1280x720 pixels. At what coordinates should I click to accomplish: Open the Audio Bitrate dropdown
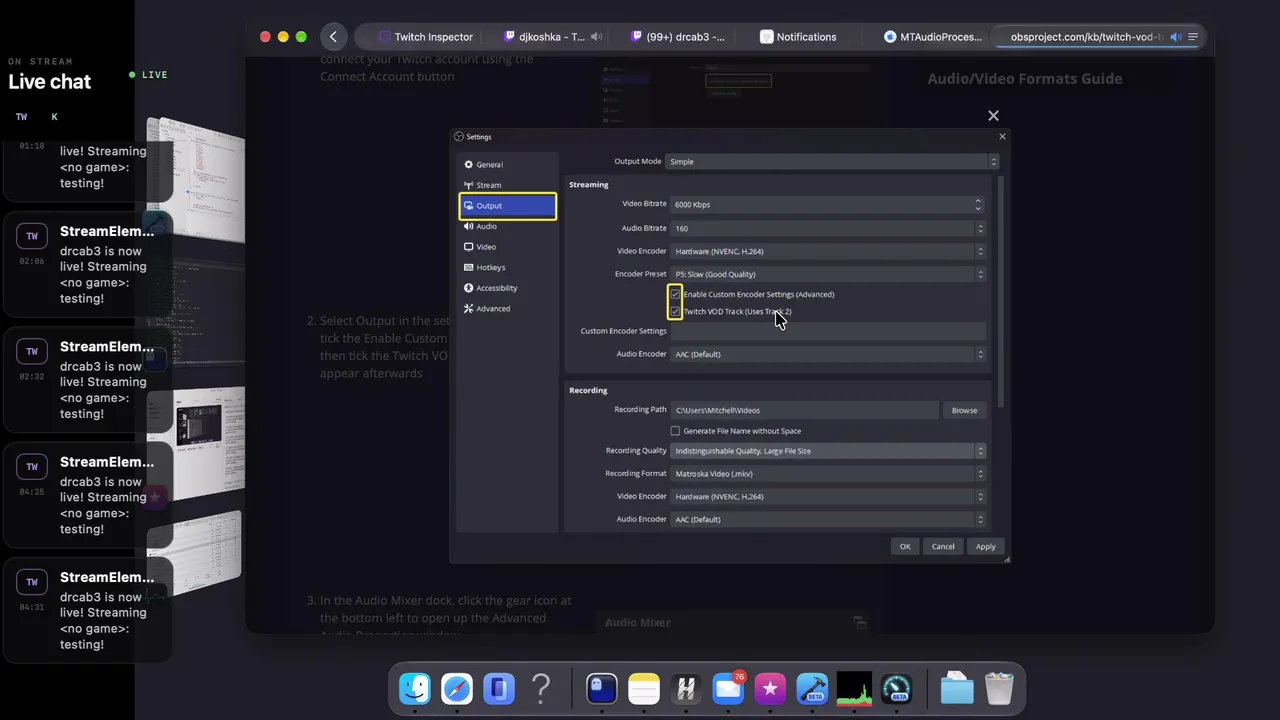(x=829, y=228)
